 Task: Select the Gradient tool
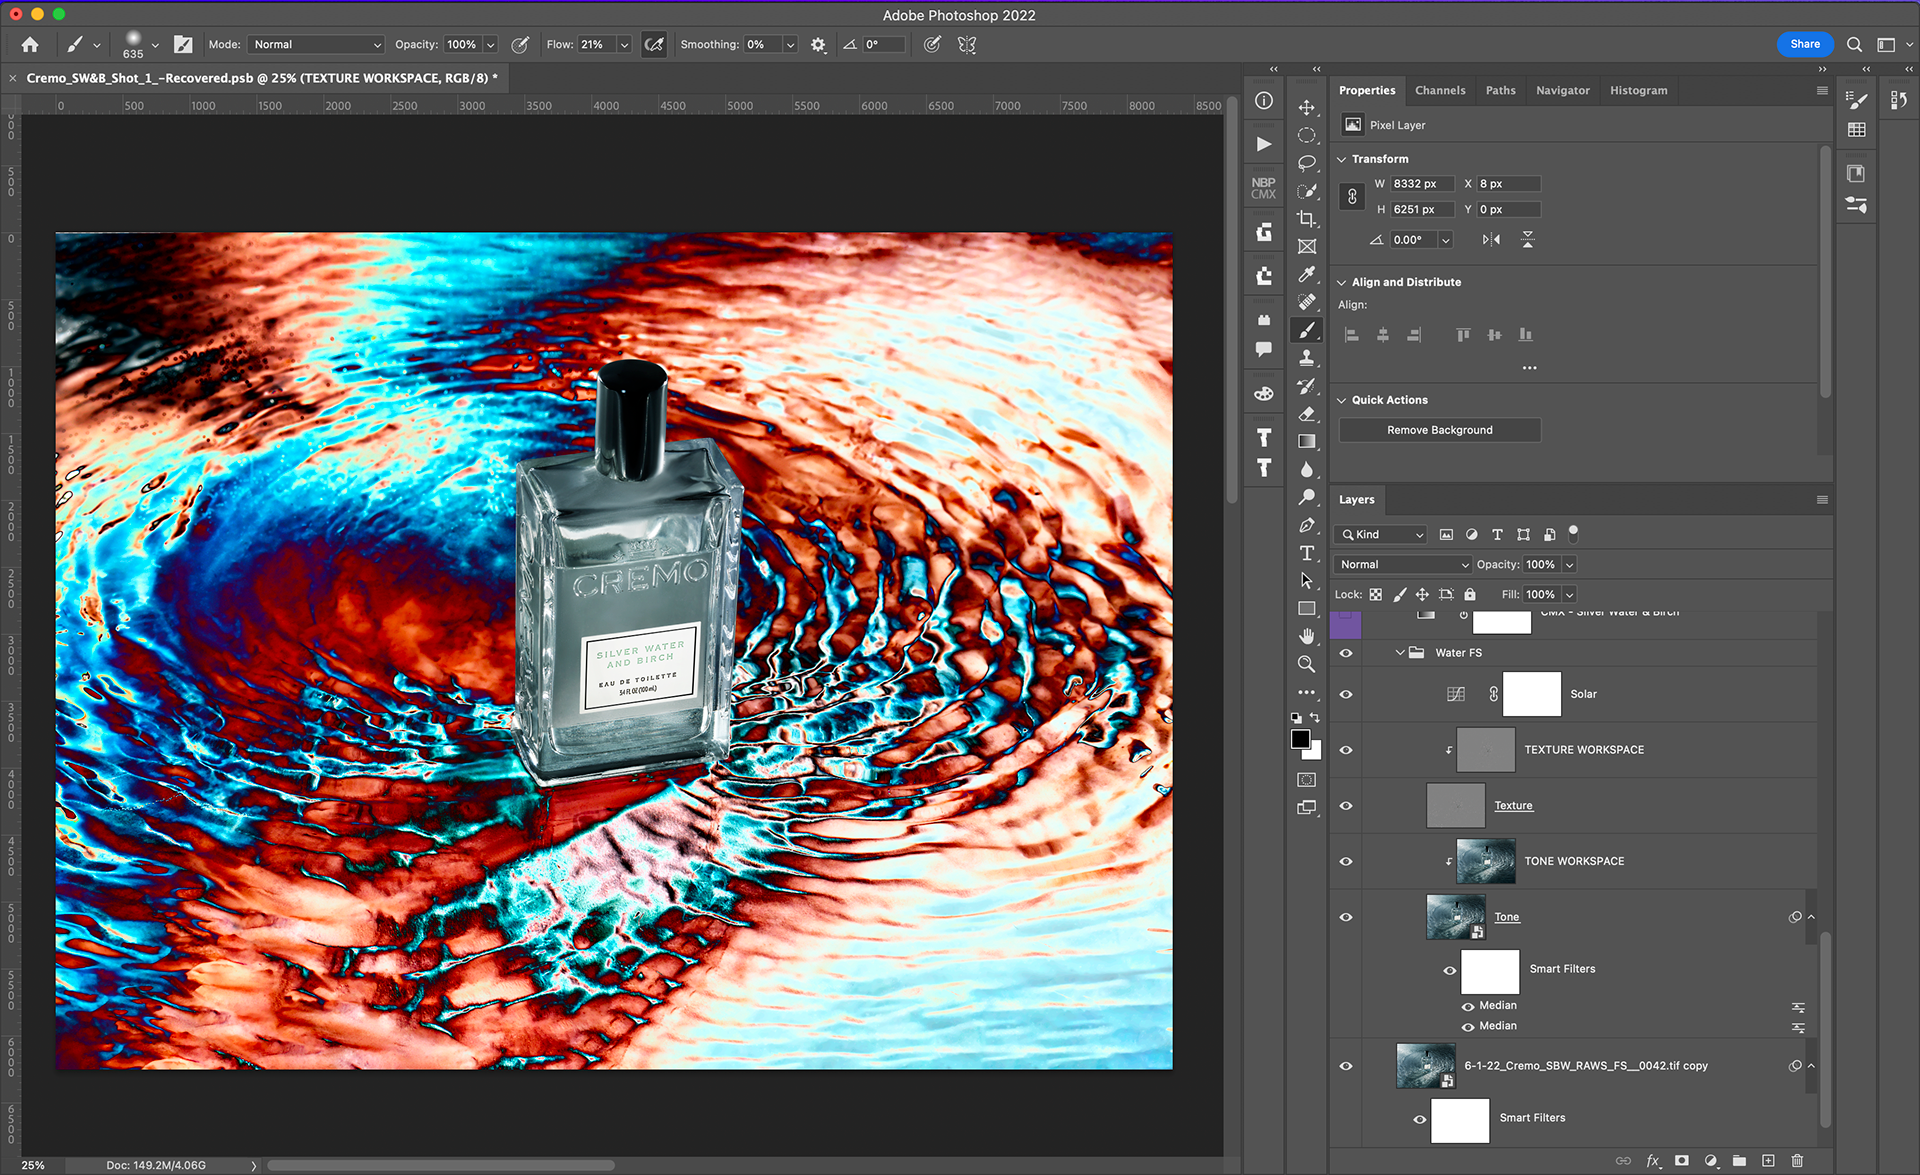1306,441
